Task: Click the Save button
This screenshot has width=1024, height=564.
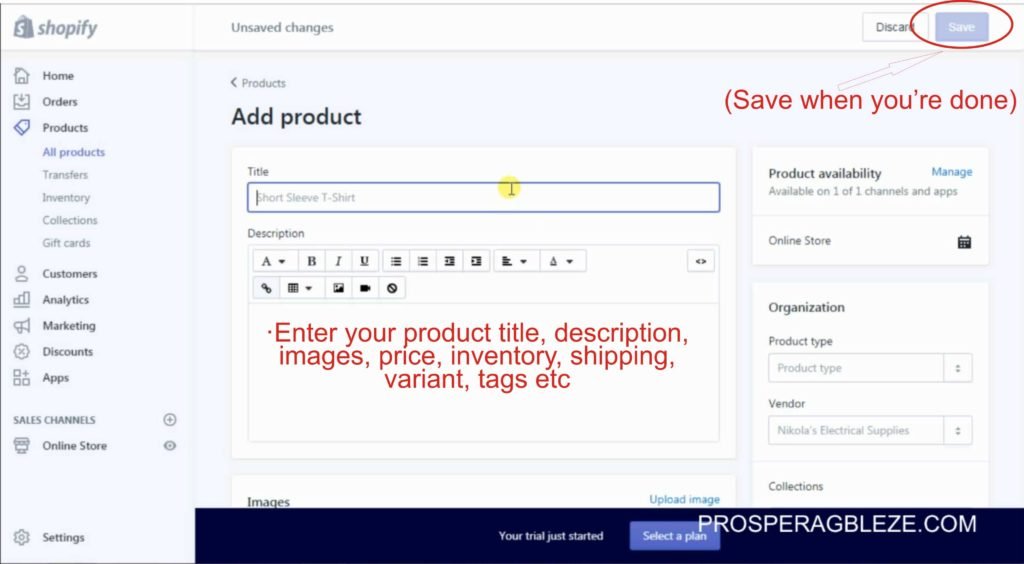Action: coord(961,27)
